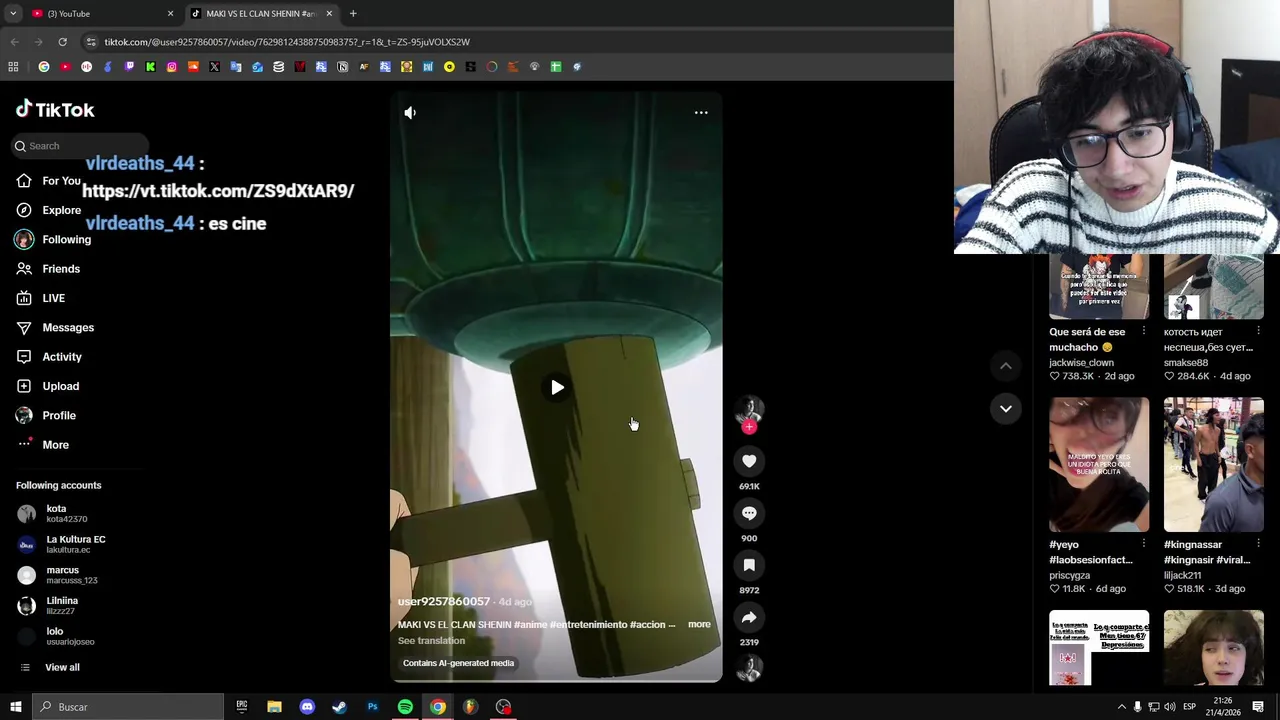Open the #anime hashtag in caption
This screenshot has height=720, width=1280.
click(x=530, y=624)
